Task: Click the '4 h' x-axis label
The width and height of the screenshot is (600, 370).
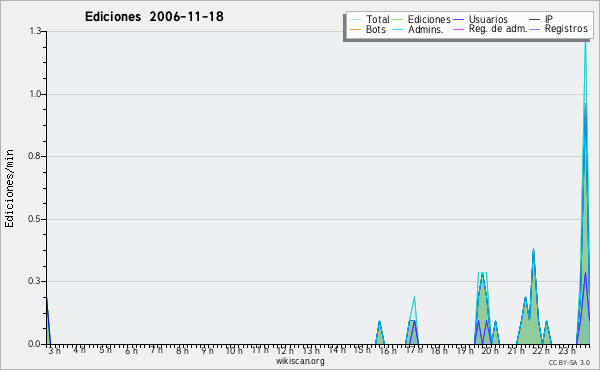Action: click(x=79, y=350)
